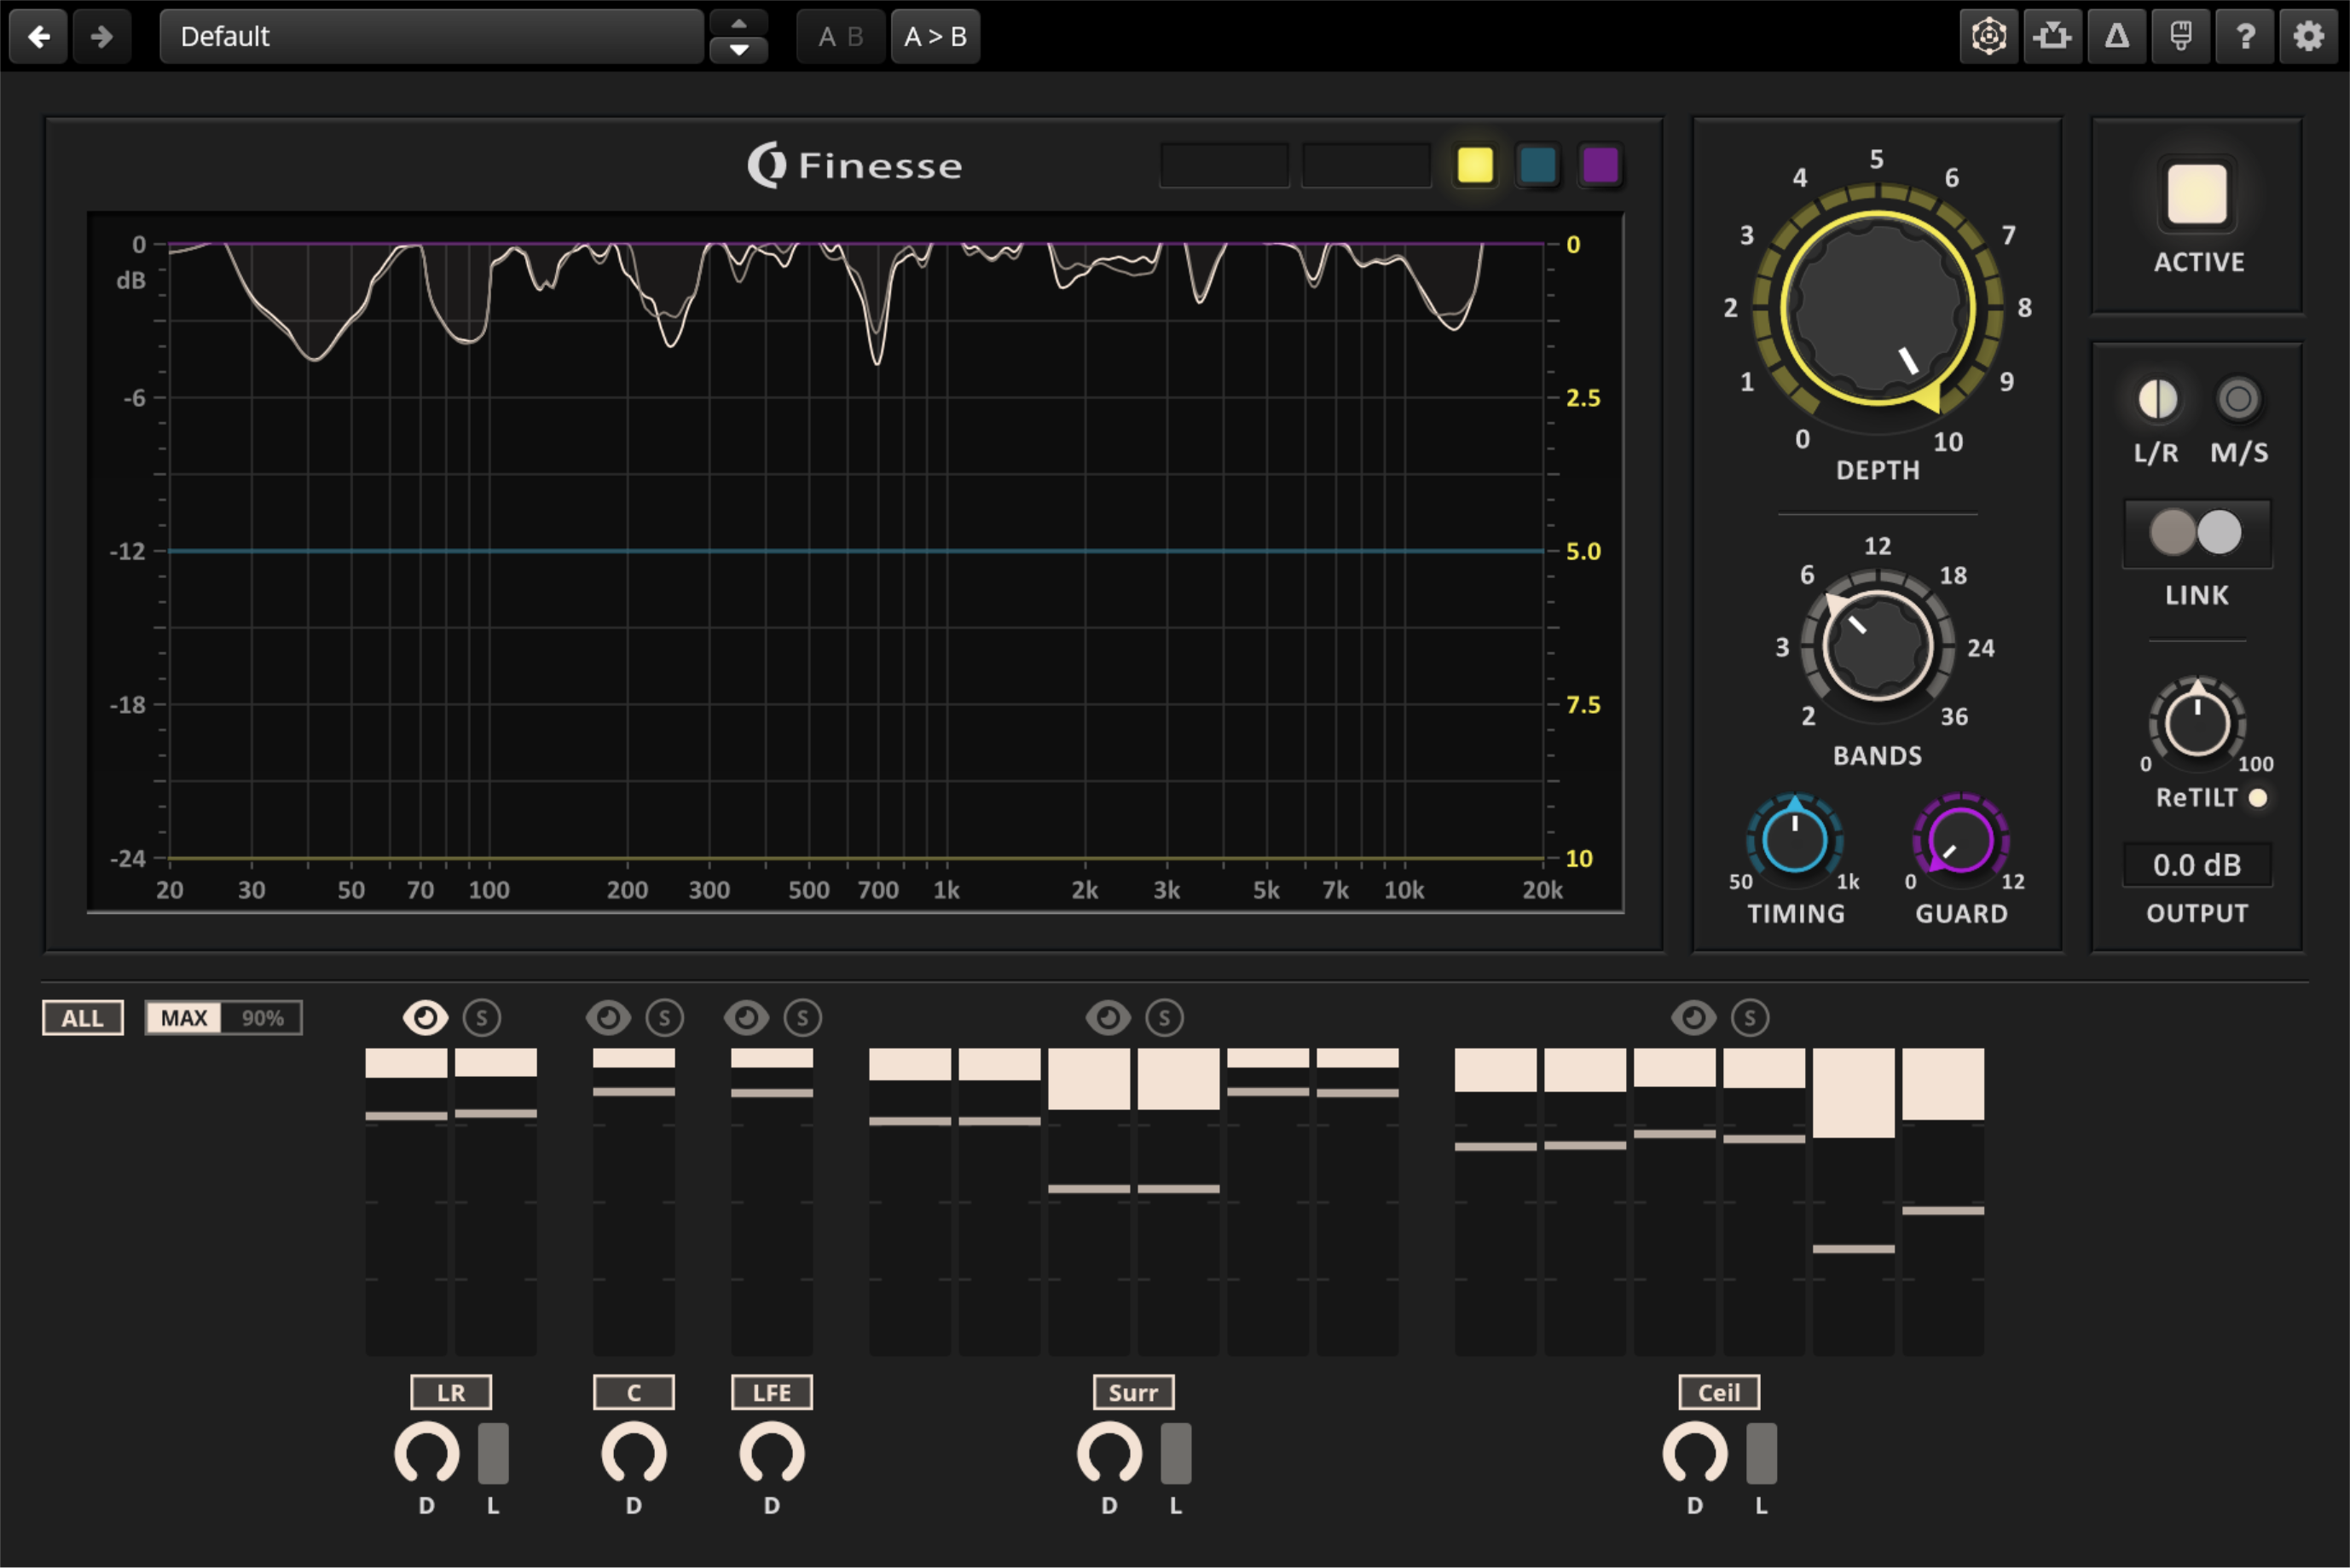Toggle the ACTIVE button
2350x1568 pixels.
(x=2197, y=195)
